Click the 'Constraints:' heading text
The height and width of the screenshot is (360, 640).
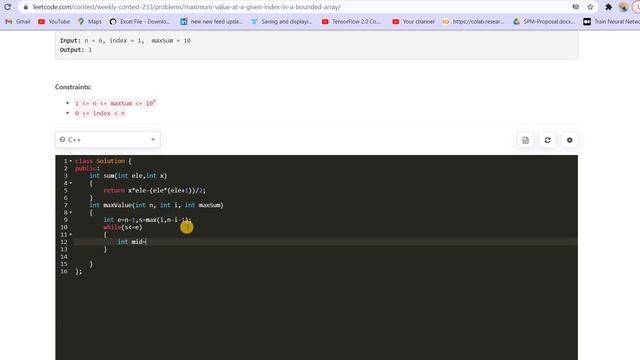(73, 87)
